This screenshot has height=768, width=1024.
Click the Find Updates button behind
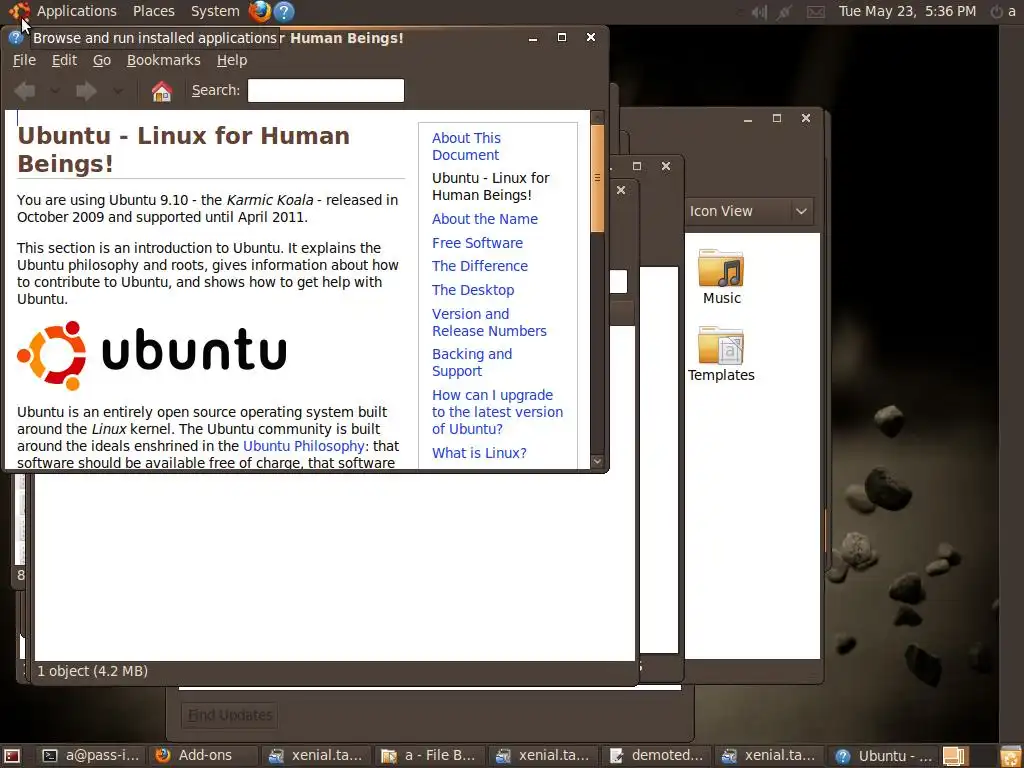click(229, 715)
